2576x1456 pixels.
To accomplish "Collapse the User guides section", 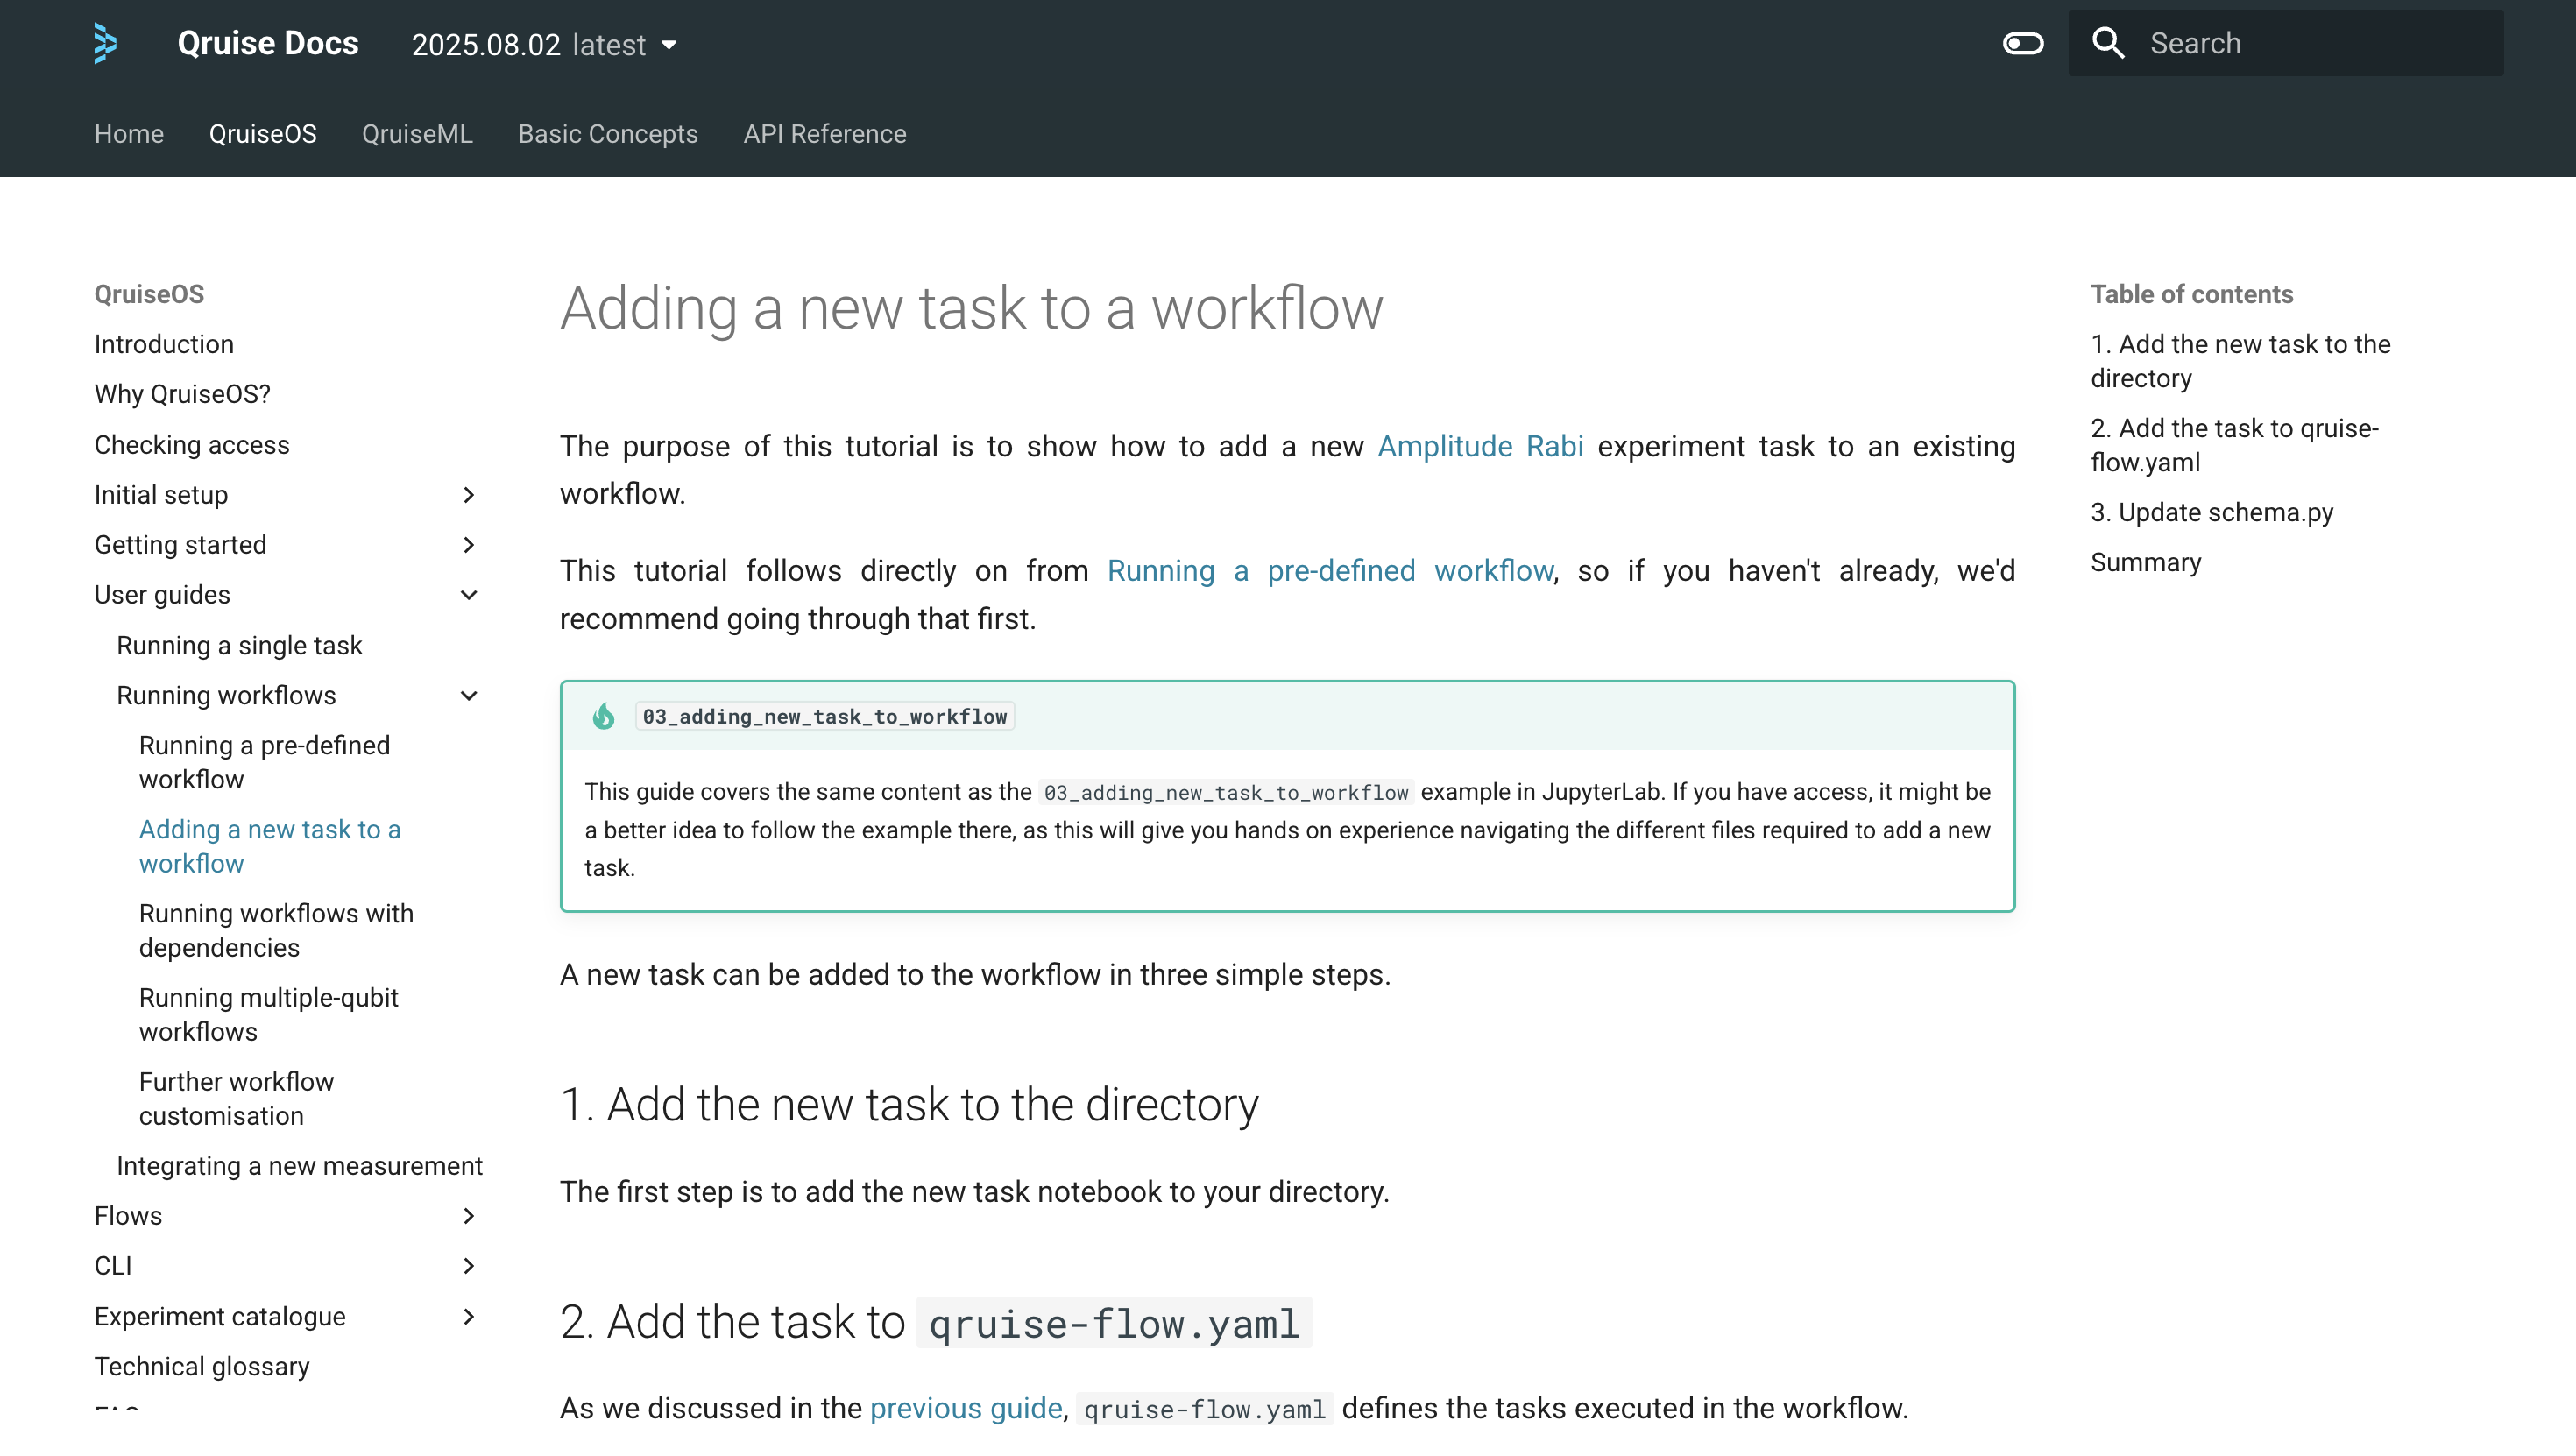I will click(x=468, y=595).
